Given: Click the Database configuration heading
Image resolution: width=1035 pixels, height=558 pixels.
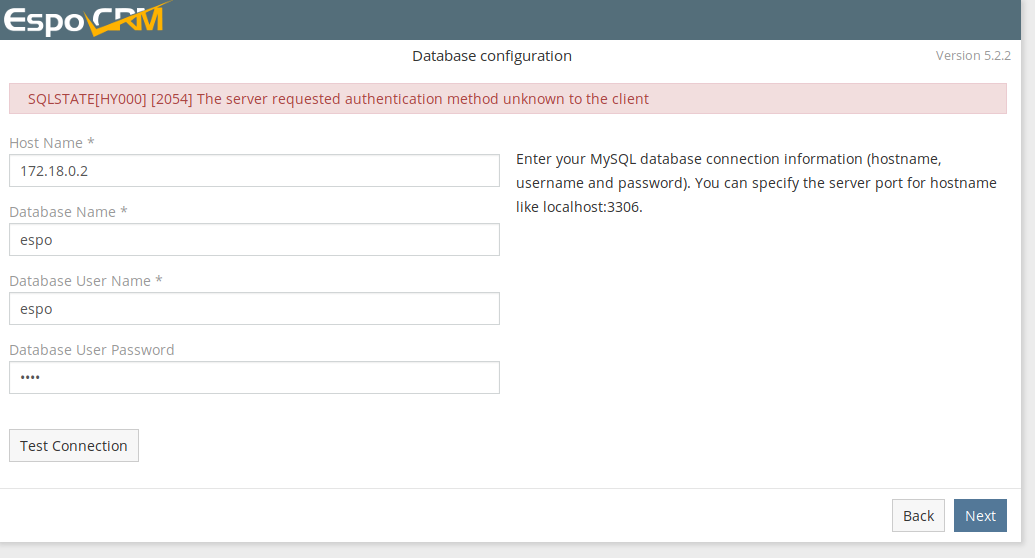Looking at the screenshot, I should [x=492, y=56].
